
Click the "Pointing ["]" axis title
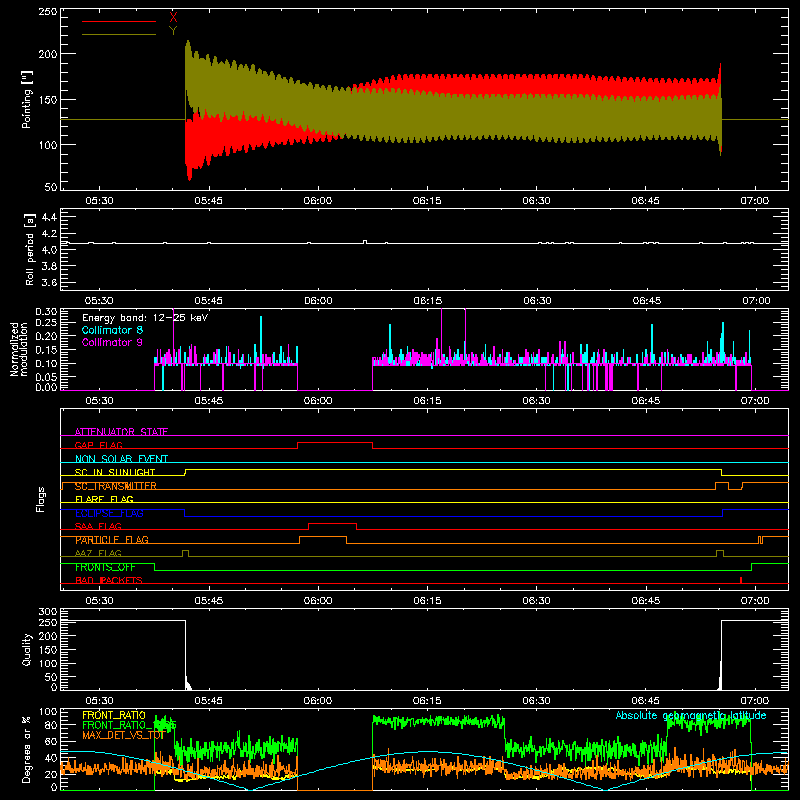pyautogui.click(x=27, y=99)
